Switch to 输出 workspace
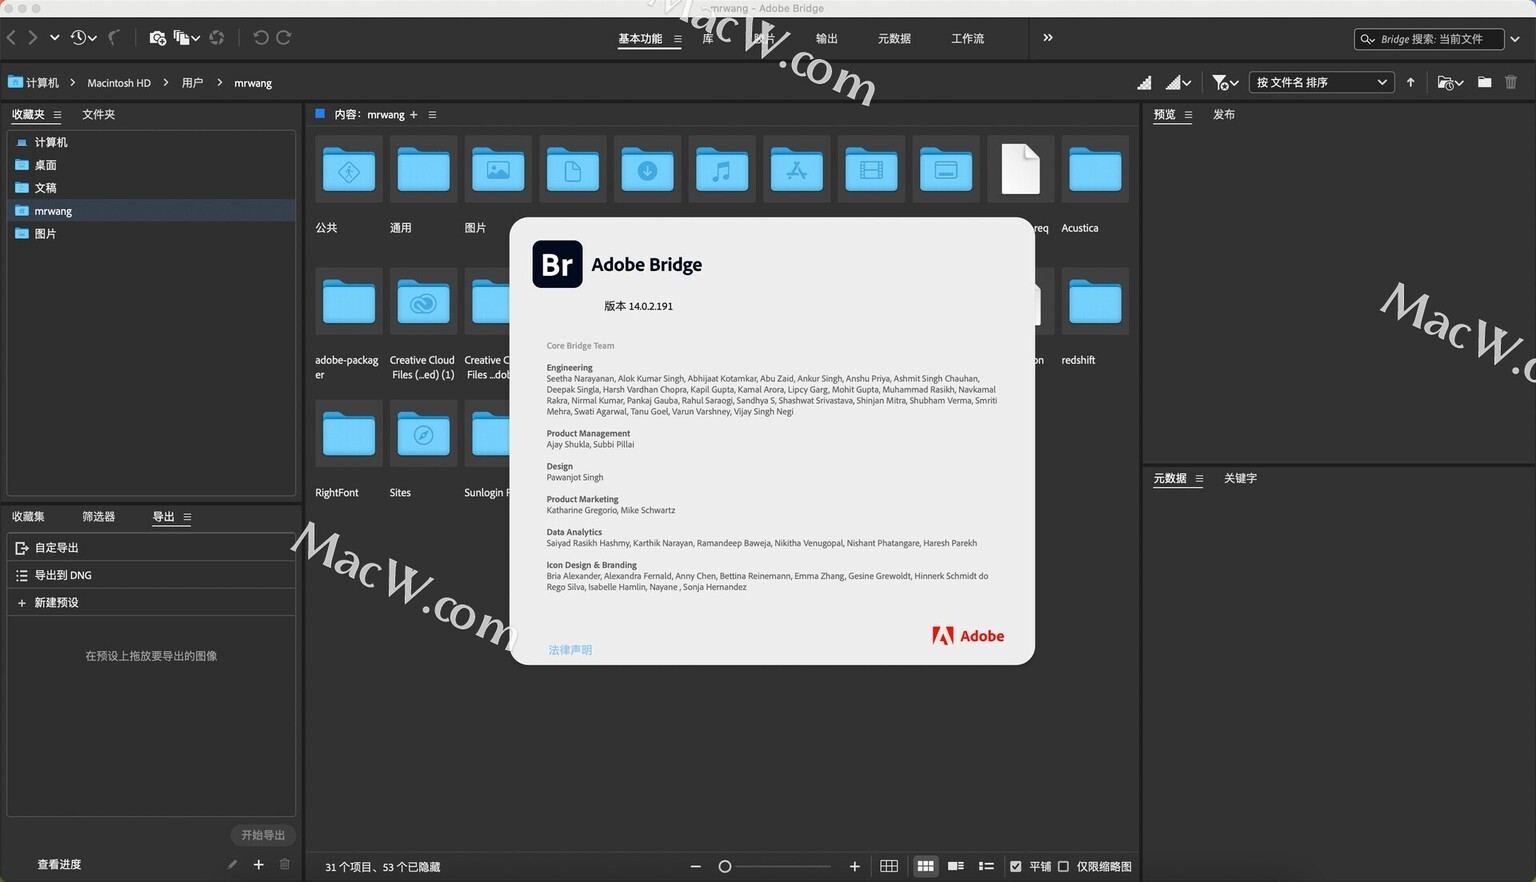The image size is (1536, 882). (827, 39)
